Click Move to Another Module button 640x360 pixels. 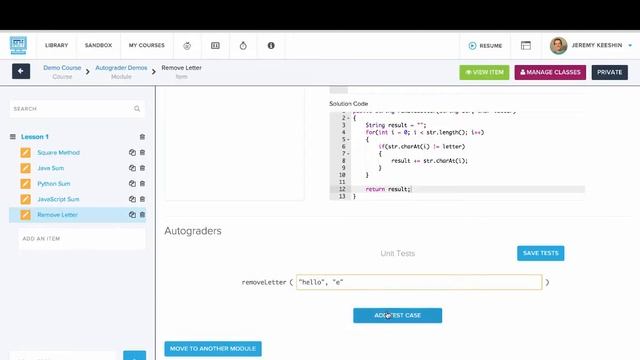(x=213, y=349)
